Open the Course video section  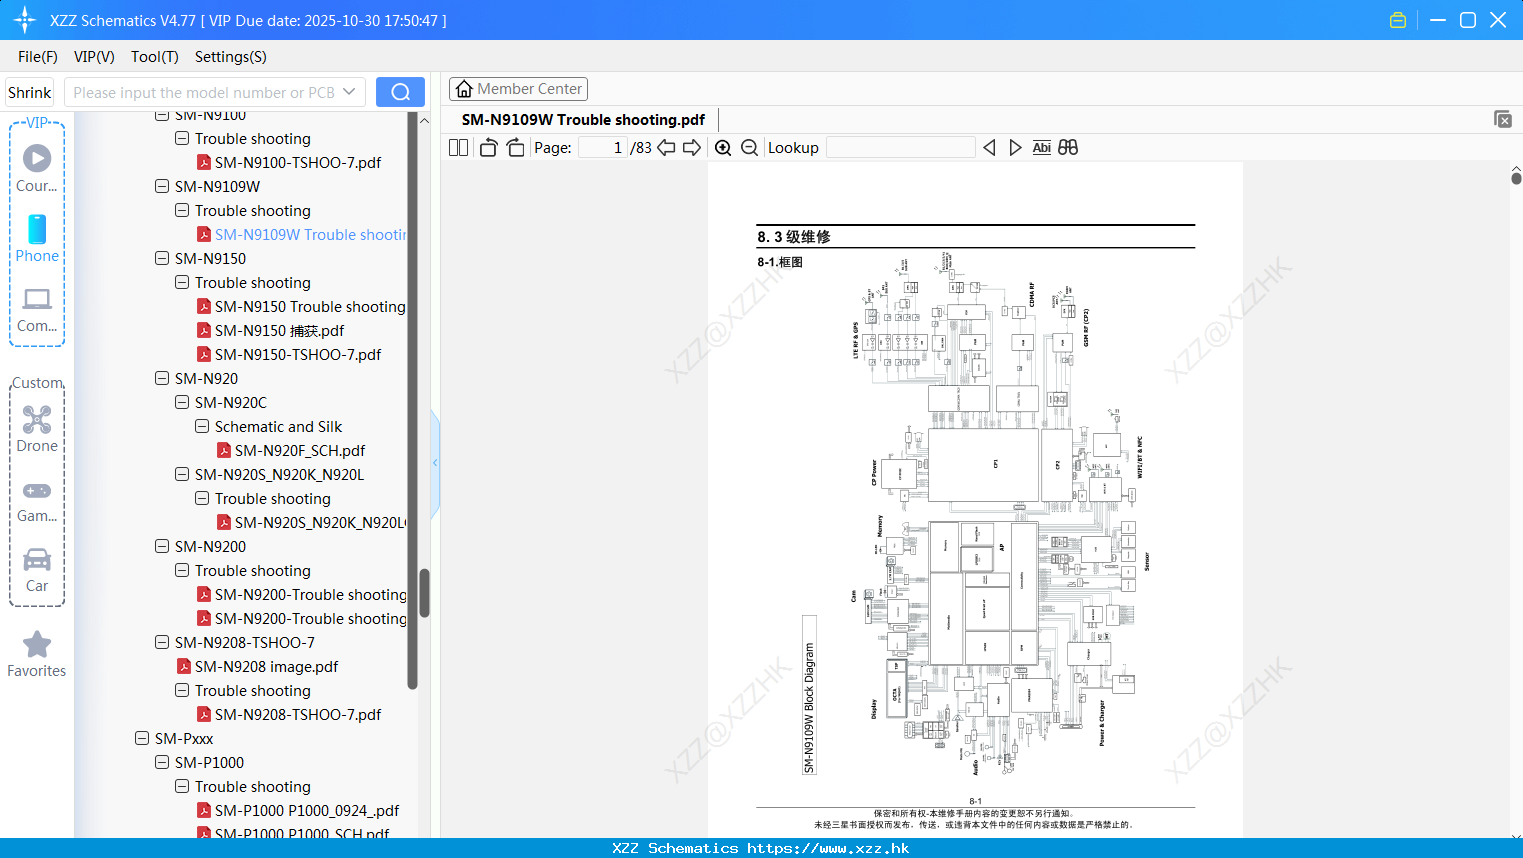point(37,168)
